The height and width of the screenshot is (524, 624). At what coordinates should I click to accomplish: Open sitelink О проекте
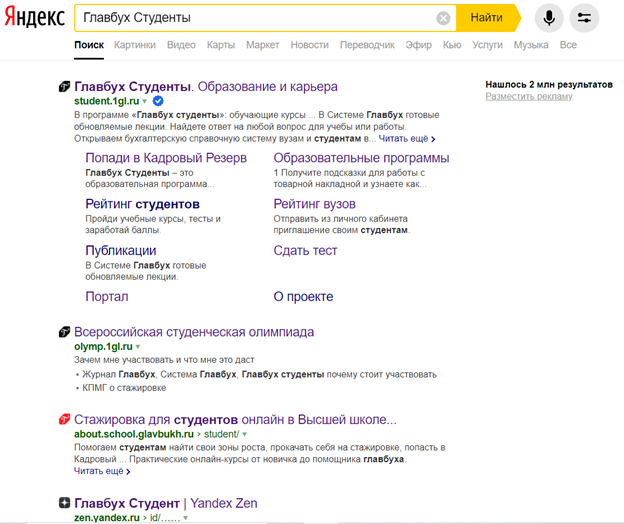point(303,296)
